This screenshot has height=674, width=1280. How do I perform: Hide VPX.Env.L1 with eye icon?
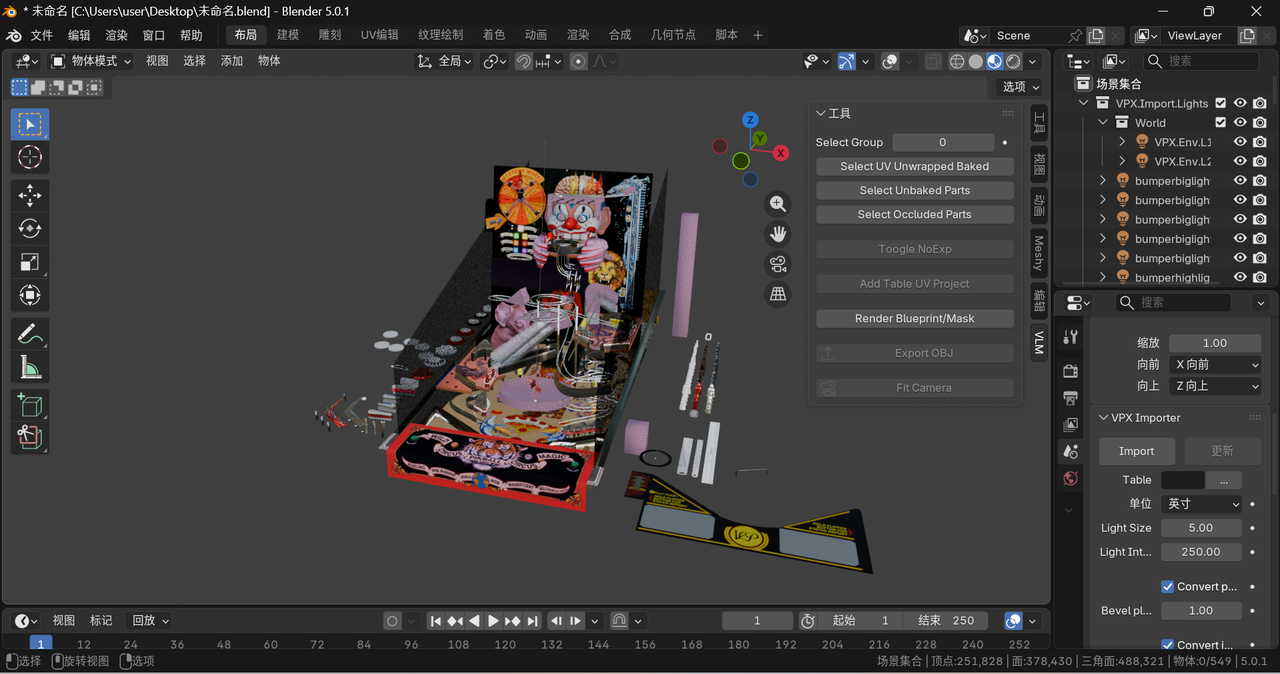point(1240,142)
